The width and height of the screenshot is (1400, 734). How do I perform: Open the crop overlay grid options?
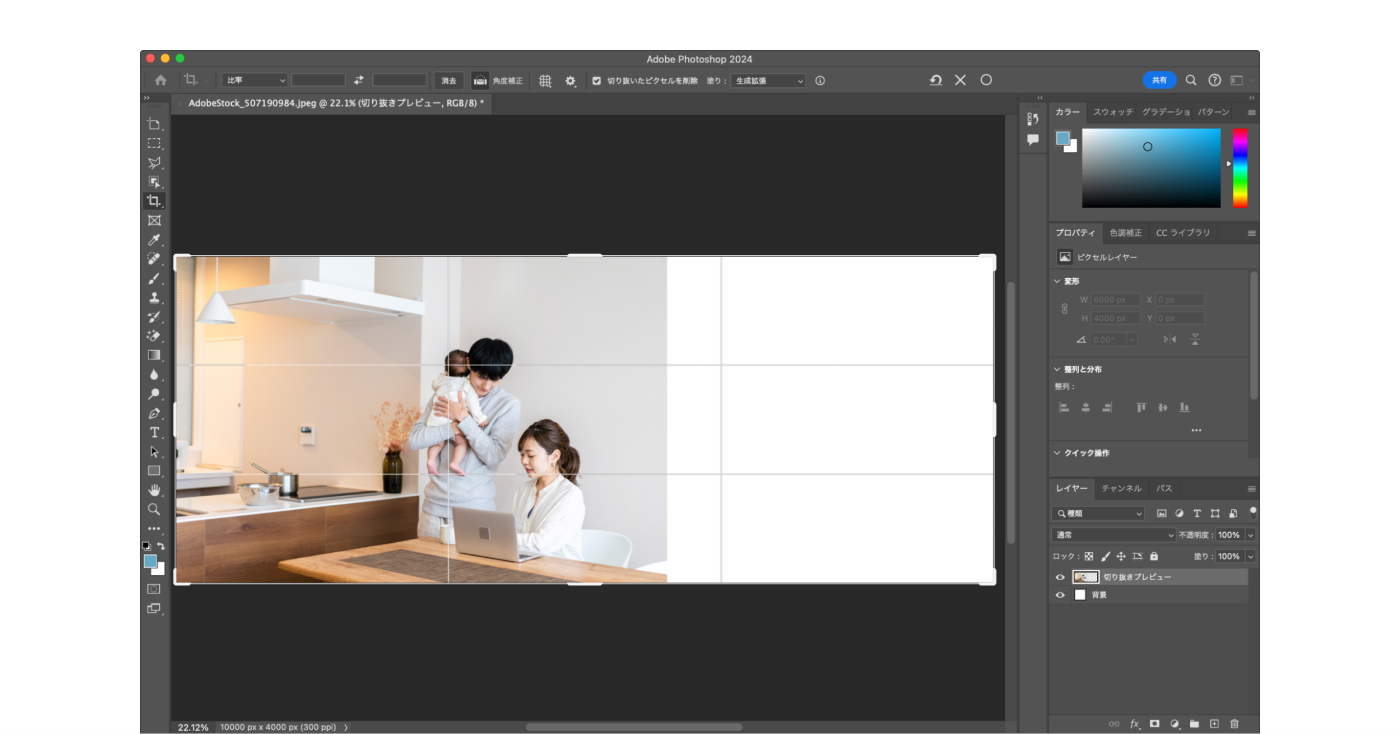(545, 81)
